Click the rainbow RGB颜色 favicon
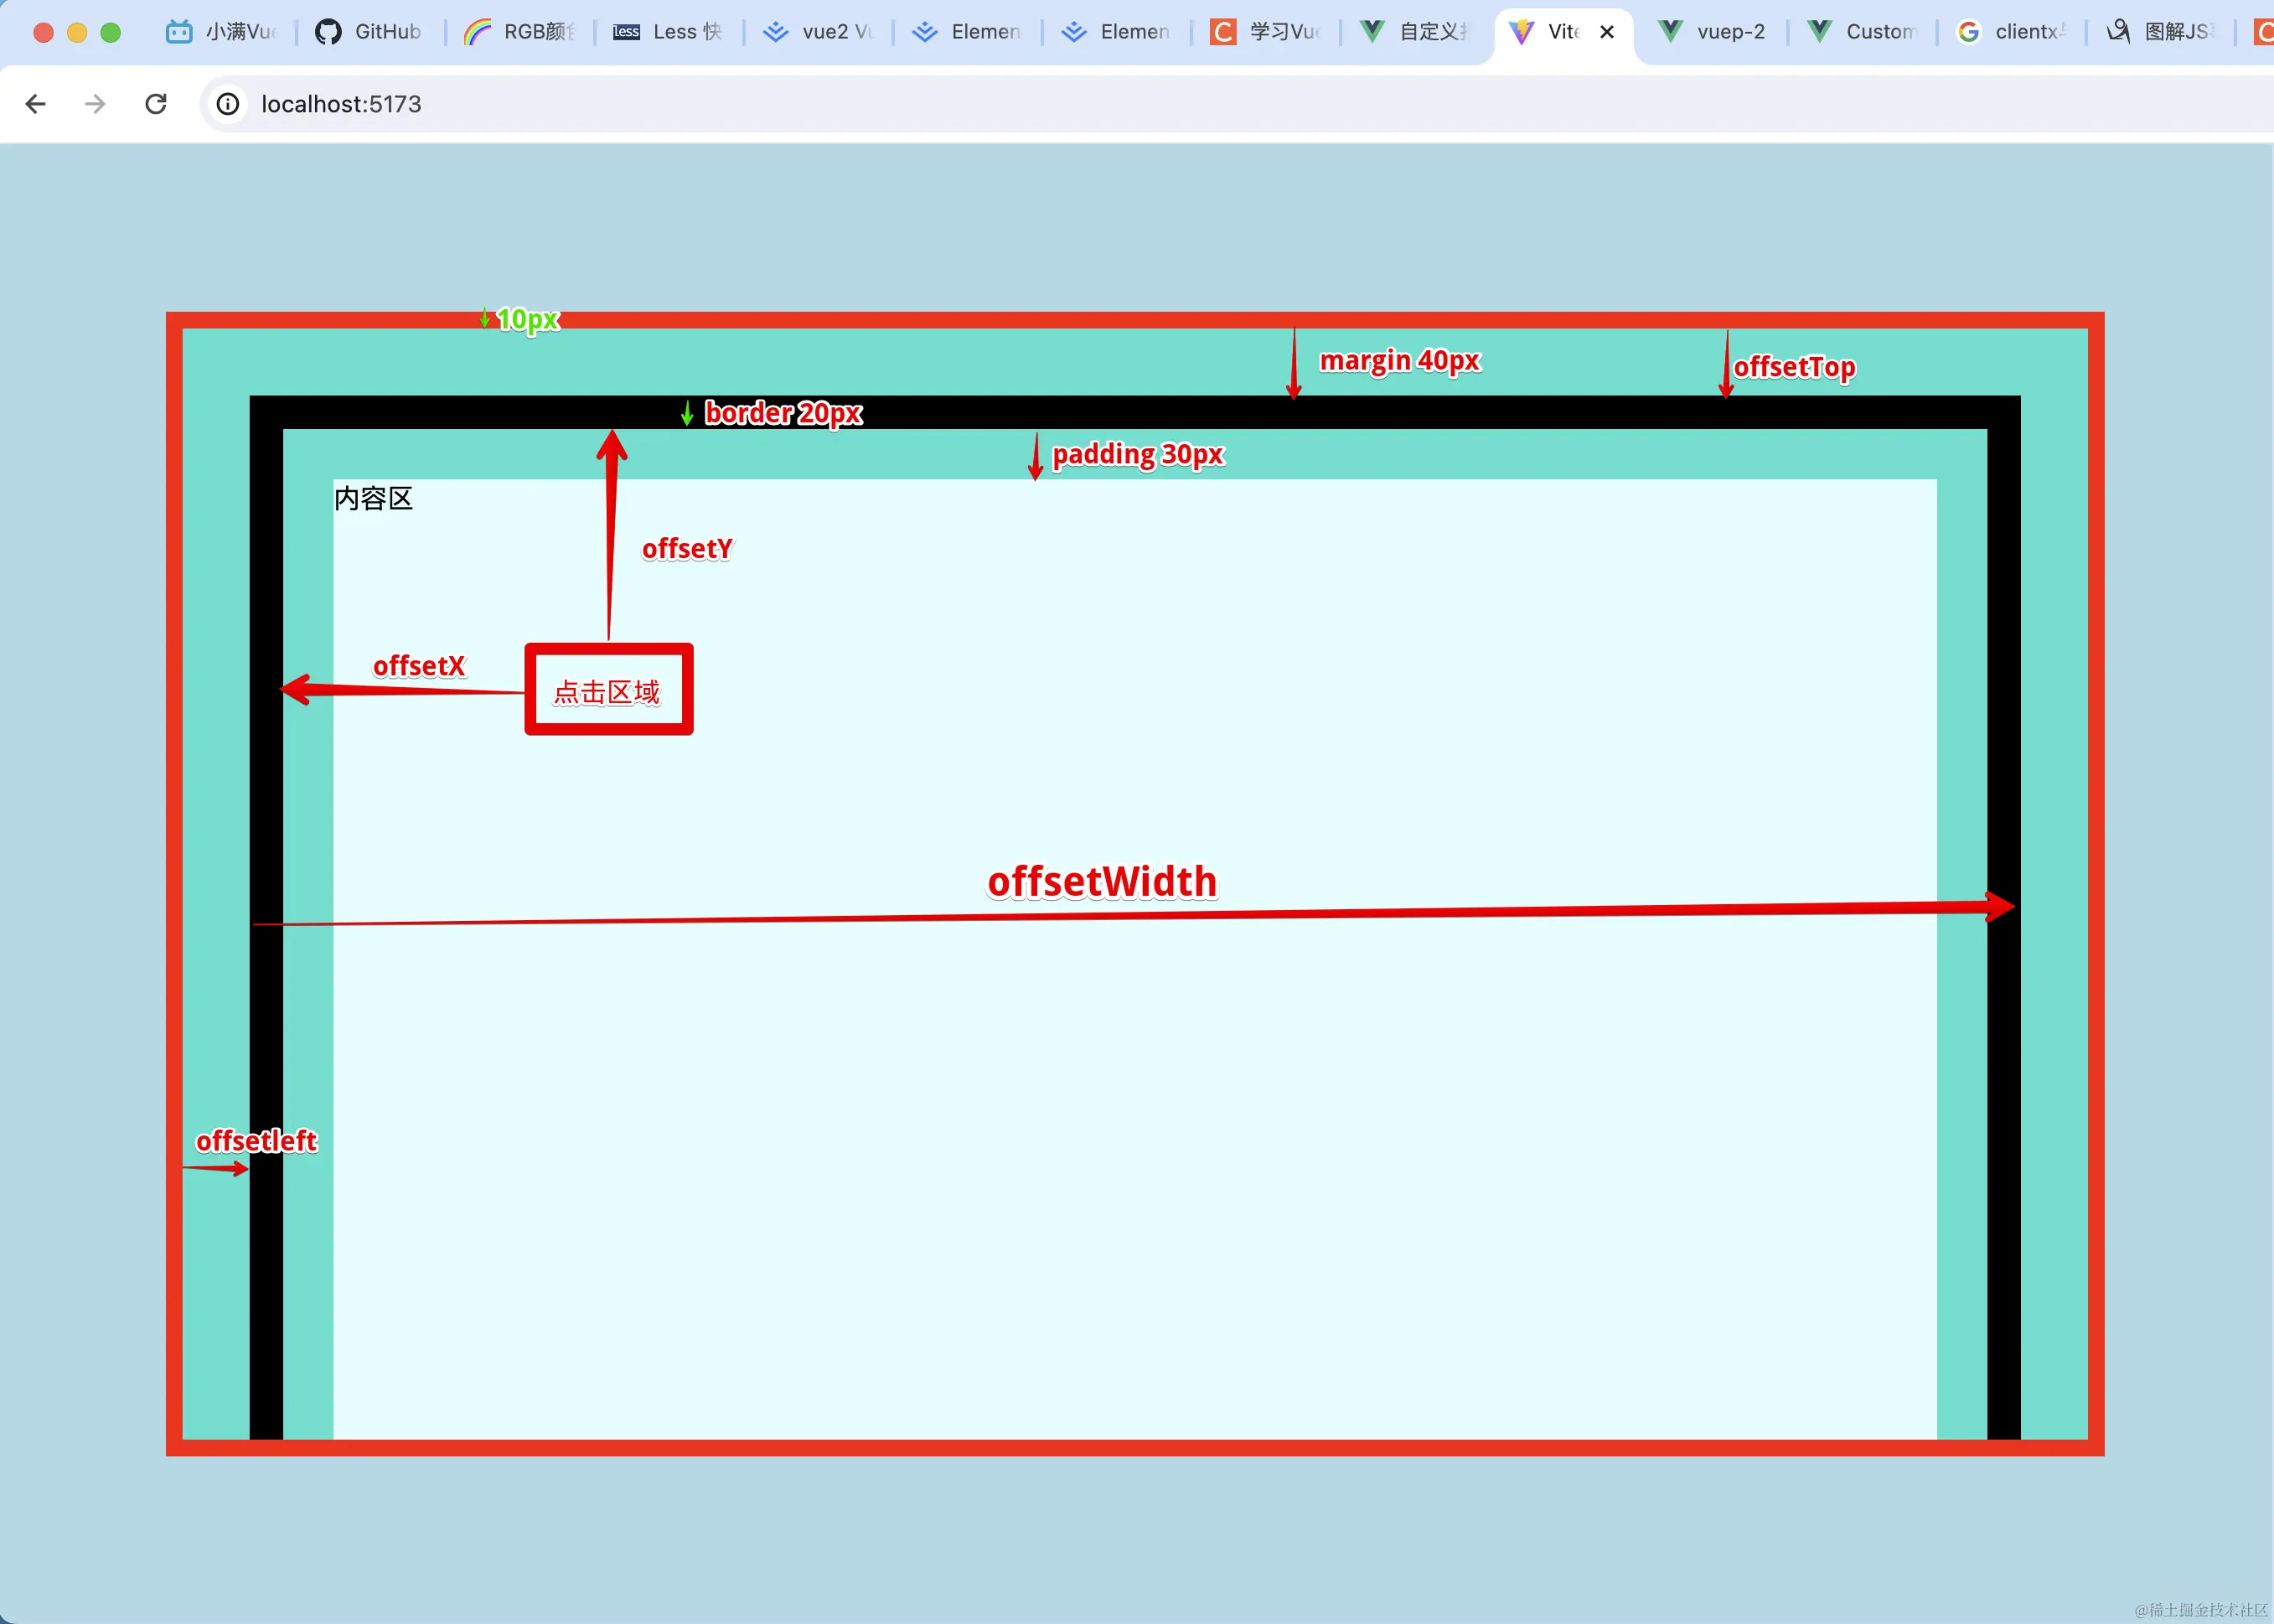 tap(478, 31)
